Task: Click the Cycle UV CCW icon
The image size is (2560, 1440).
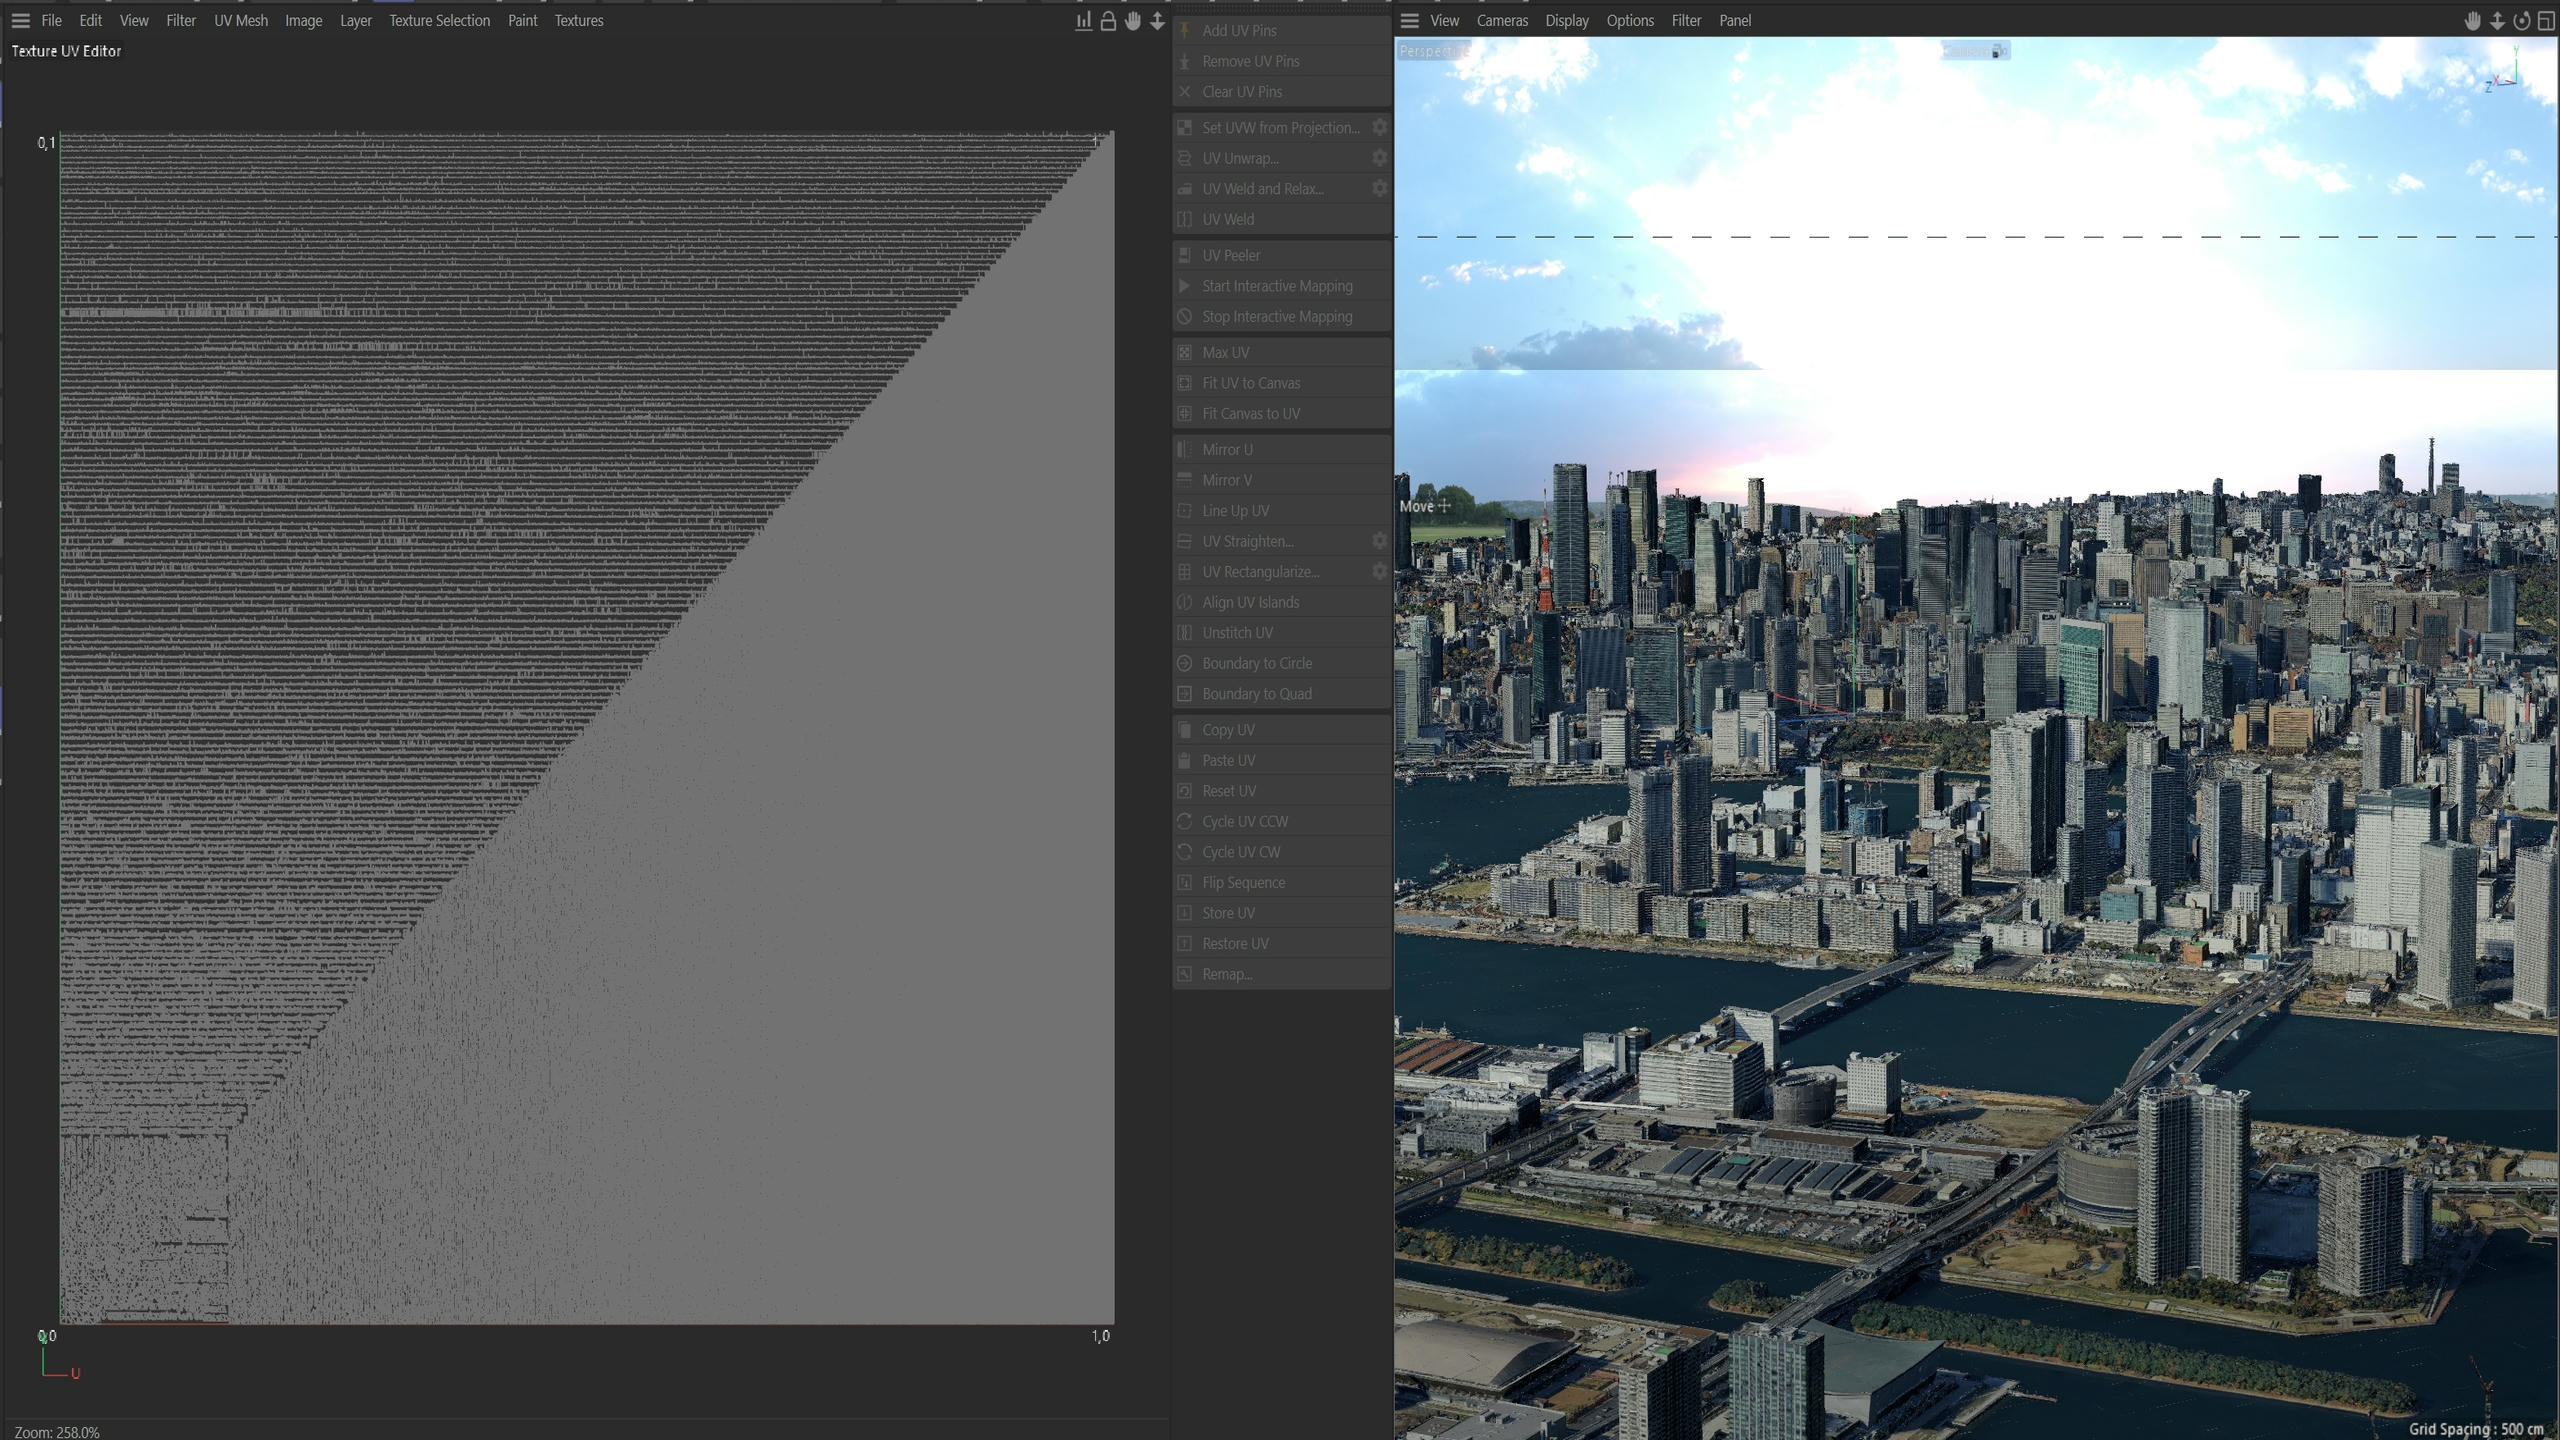Action: click(x=1185, y=821)
